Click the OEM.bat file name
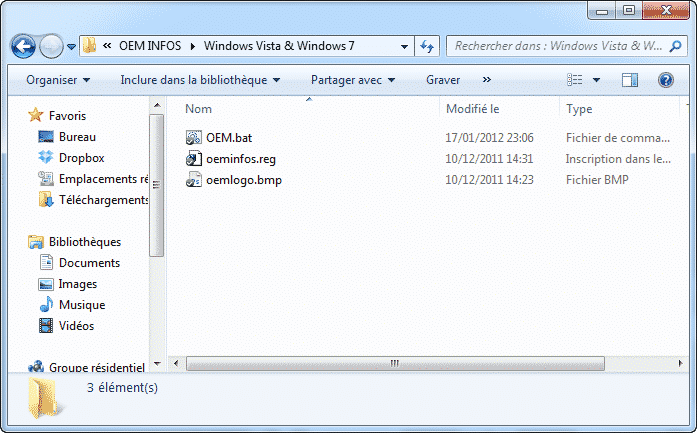The width and height of the screenshot is (697, 433). 229,138
